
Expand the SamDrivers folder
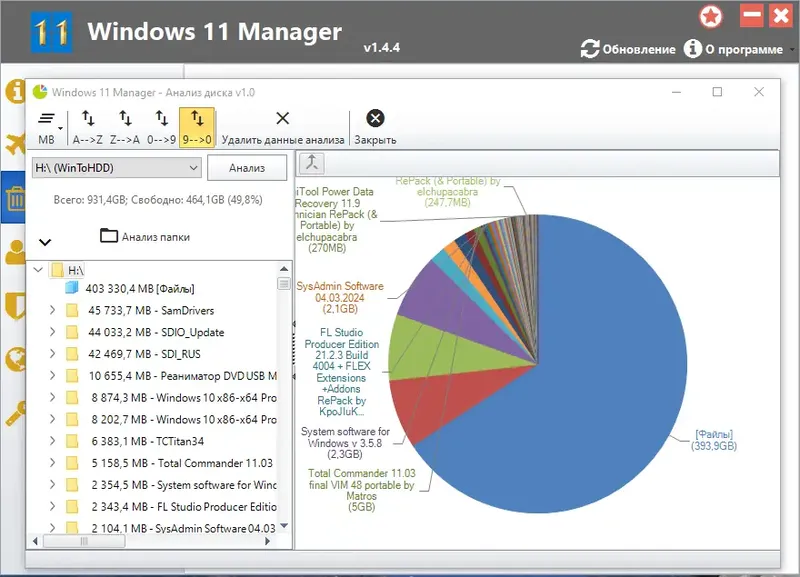pyautogui.click(x=52, y=310)
